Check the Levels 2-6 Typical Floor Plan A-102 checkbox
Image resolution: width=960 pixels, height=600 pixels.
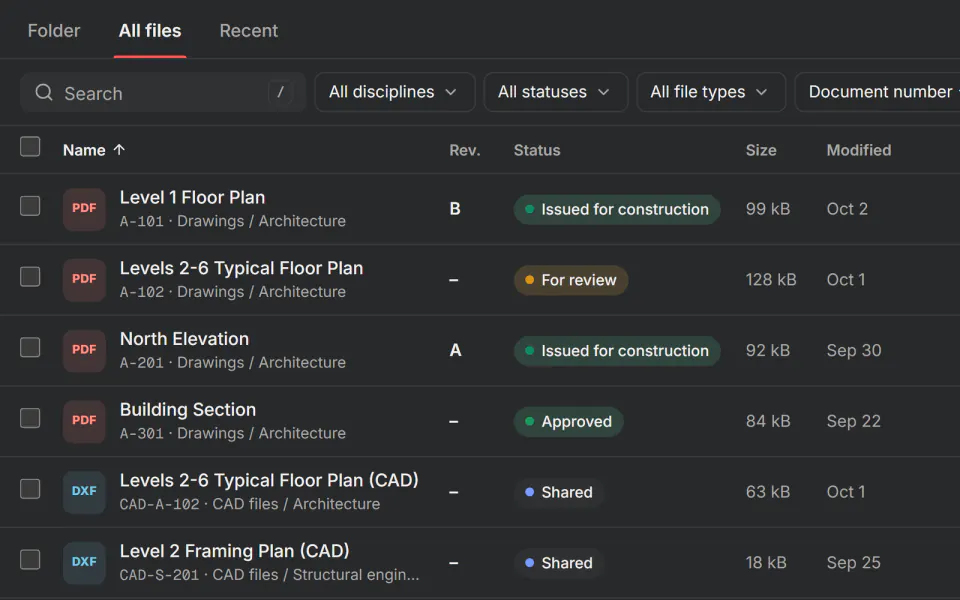[30, 277]
